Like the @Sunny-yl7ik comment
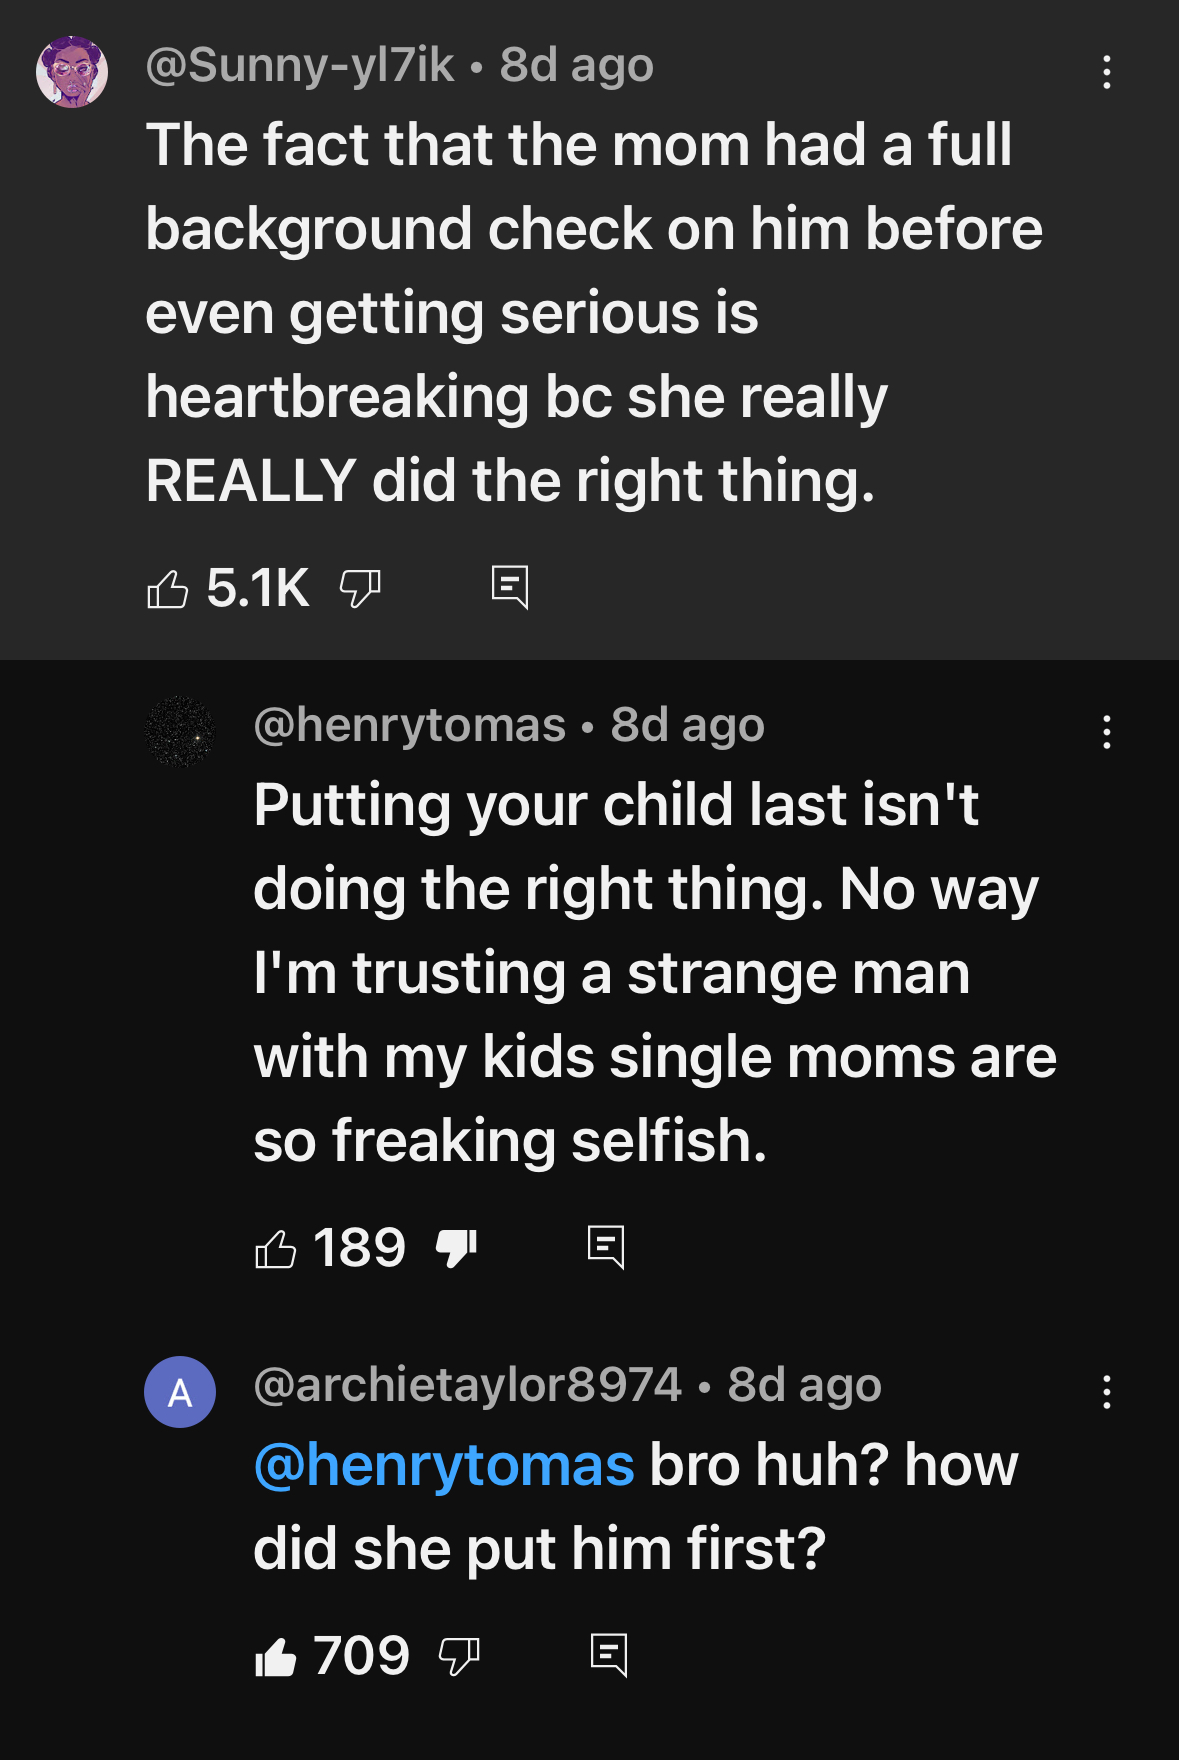Viewport: 1179px width, 1760px height. [168, 588]
